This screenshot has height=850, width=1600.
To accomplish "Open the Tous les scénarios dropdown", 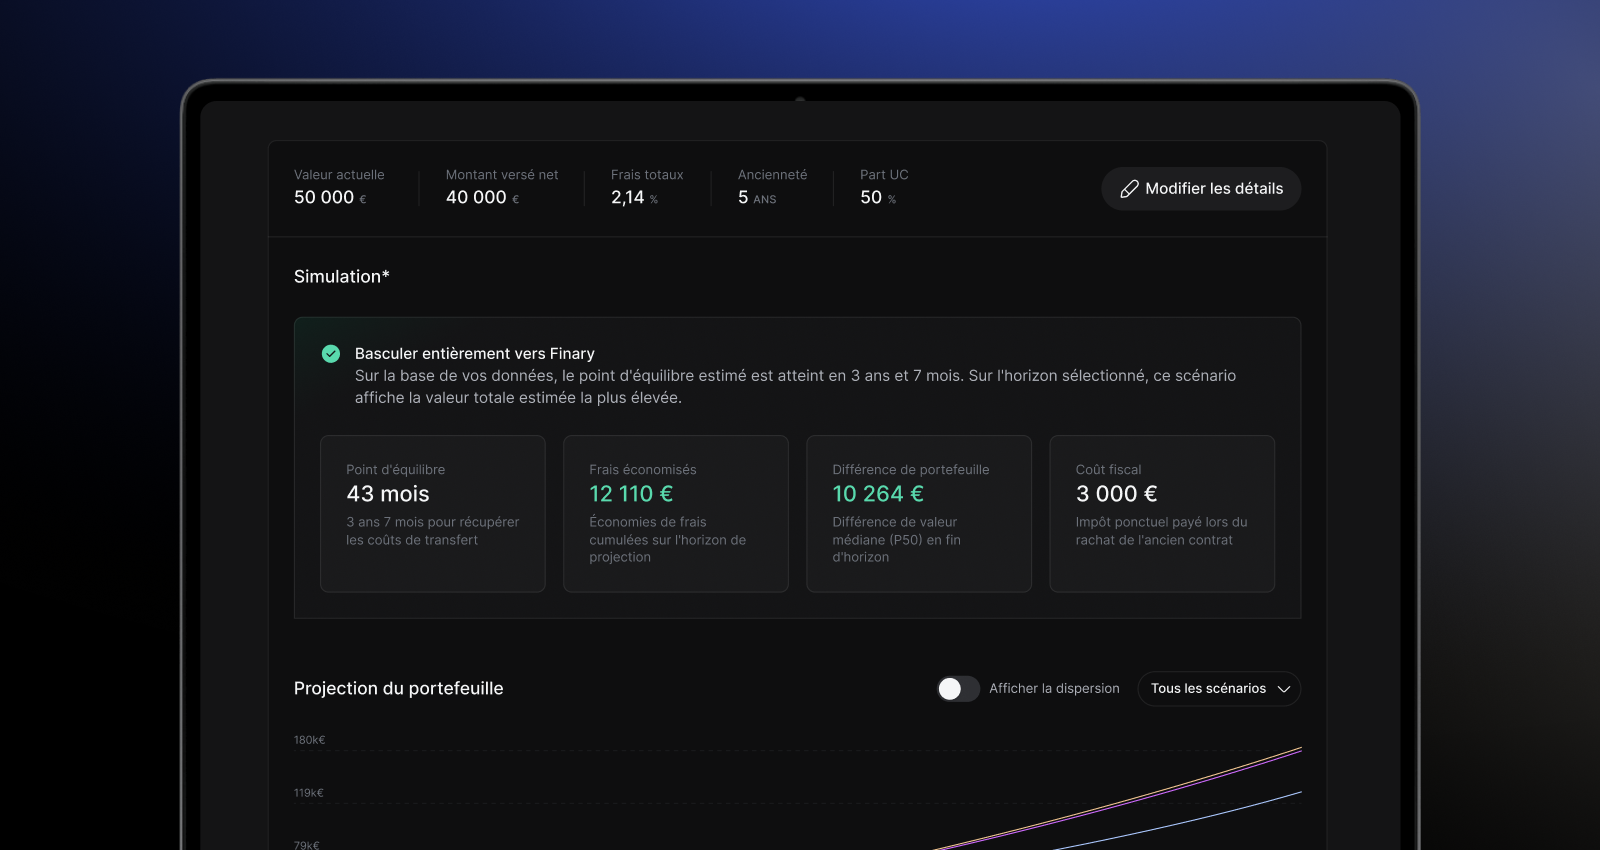I will [x=1219, y=689].
